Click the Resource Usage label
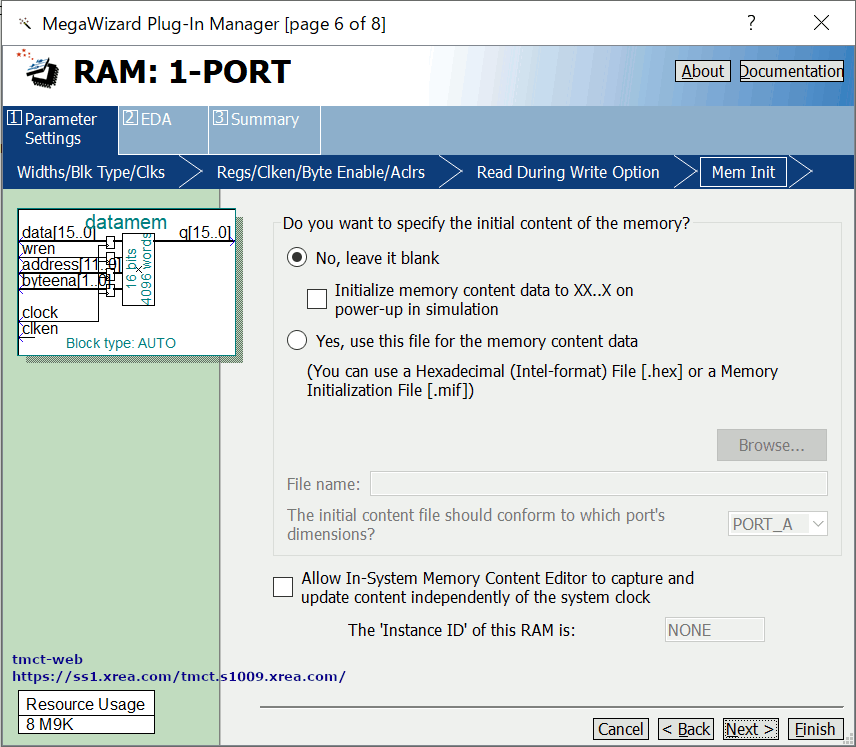The height and width of the screenshot is (747, 856). click(x=86, y=704)
